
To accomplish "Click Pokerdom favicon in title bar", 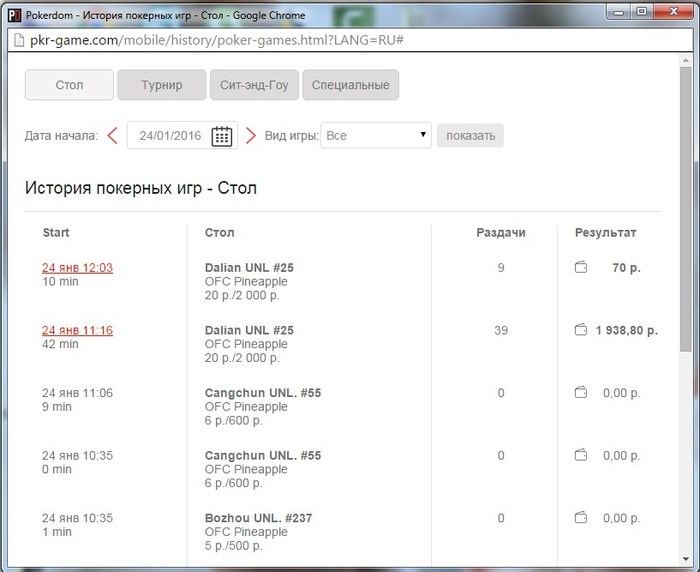I will coord(14,16).
